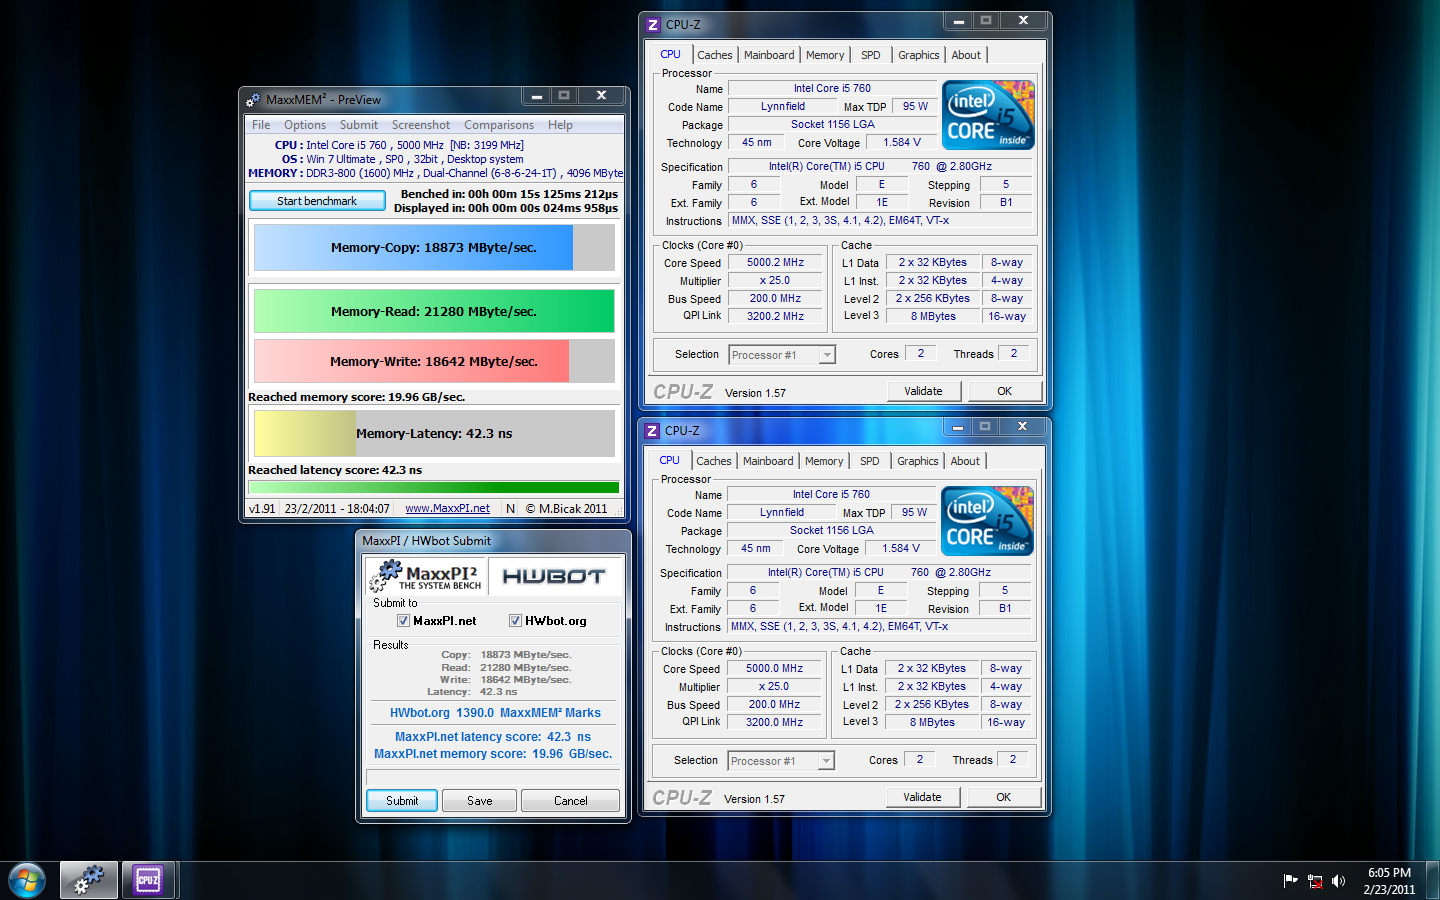Click OK button in lower CPU-Z
This screenshot has height=900, width=1440.
(x=1004, y=797)
